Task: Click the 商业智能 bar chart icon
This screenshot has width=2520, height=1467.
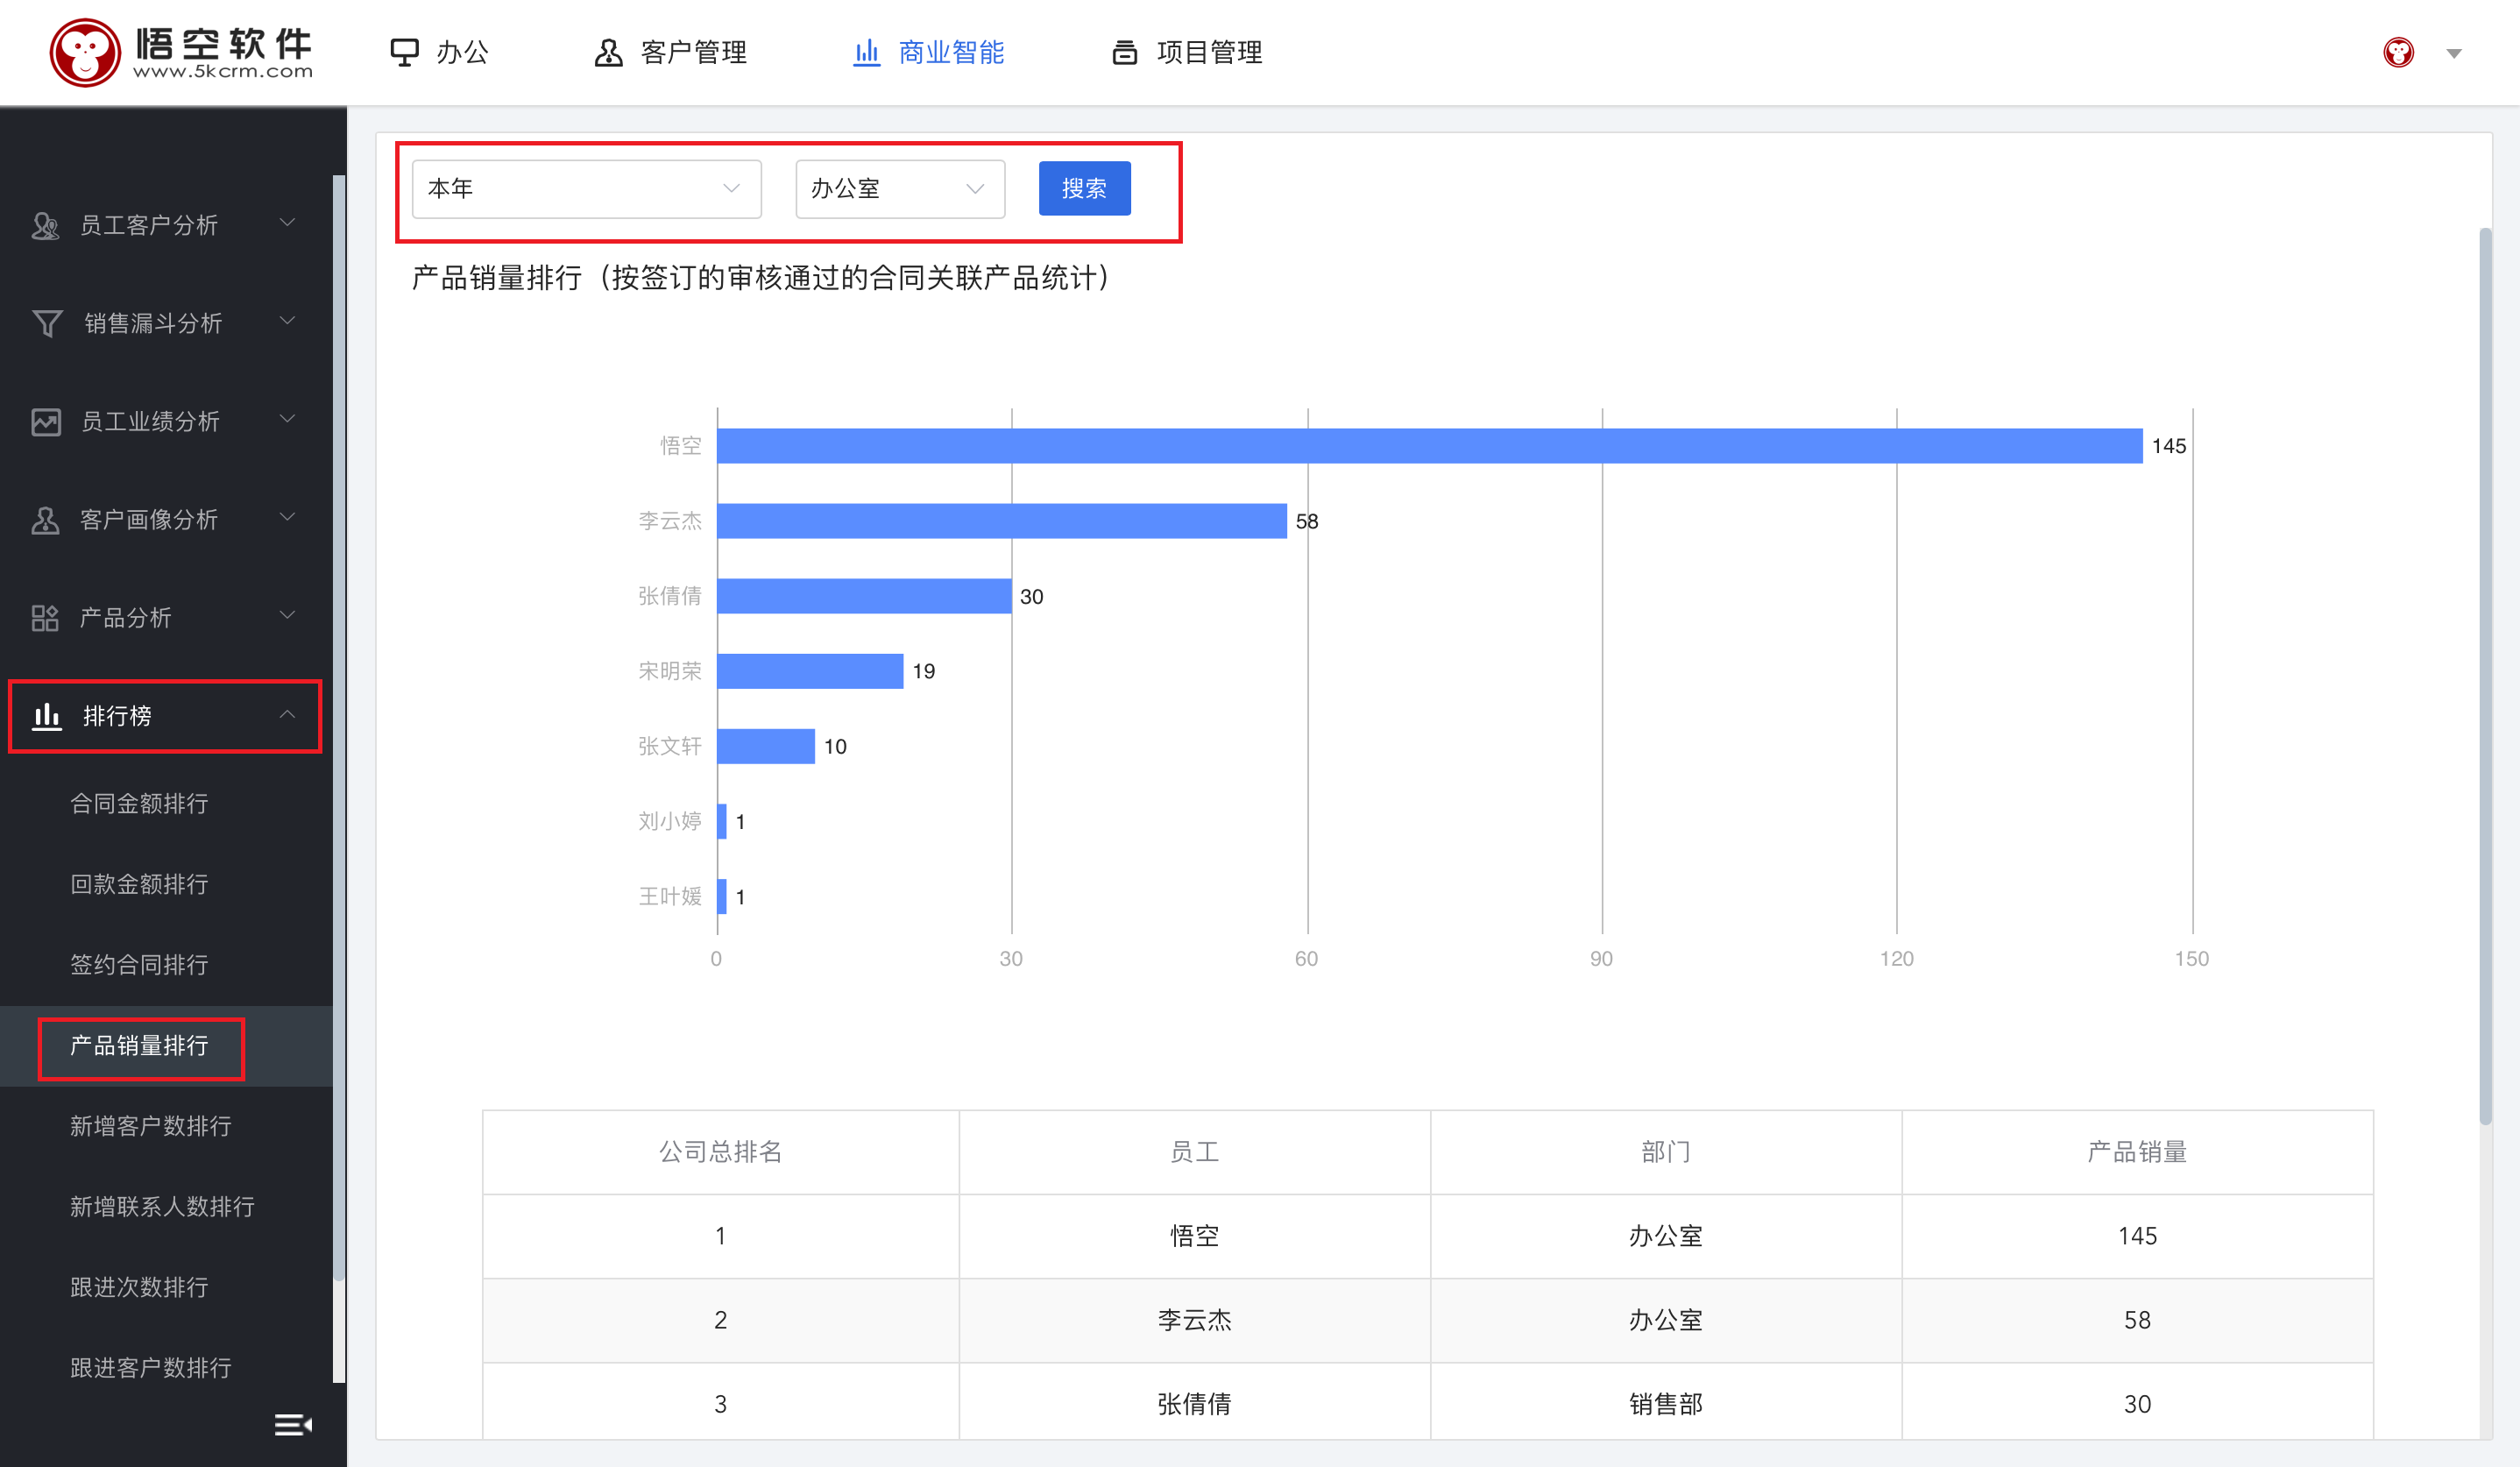Action: click(866, 52)
